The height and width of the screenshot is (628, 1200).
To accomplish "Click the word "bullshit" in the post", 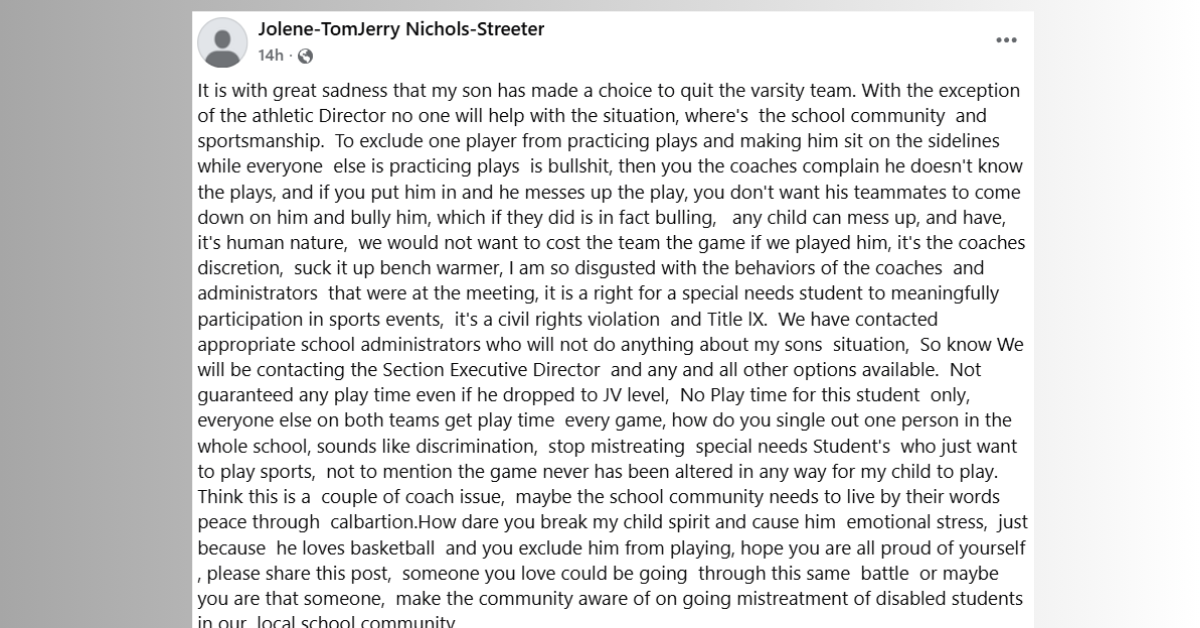I will tap(571, 166).
